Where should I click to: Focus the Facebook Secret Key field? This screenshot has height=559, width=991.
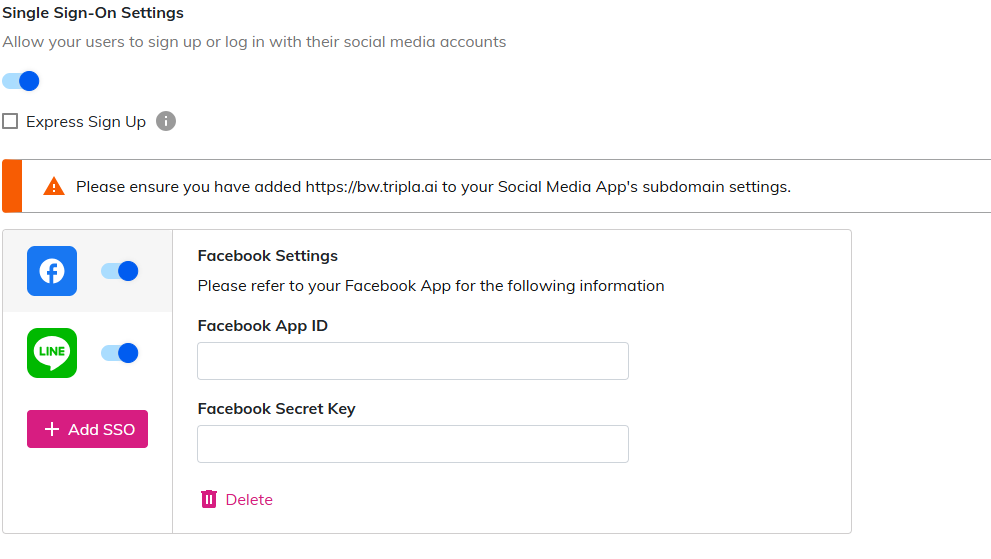coord(412,444)
